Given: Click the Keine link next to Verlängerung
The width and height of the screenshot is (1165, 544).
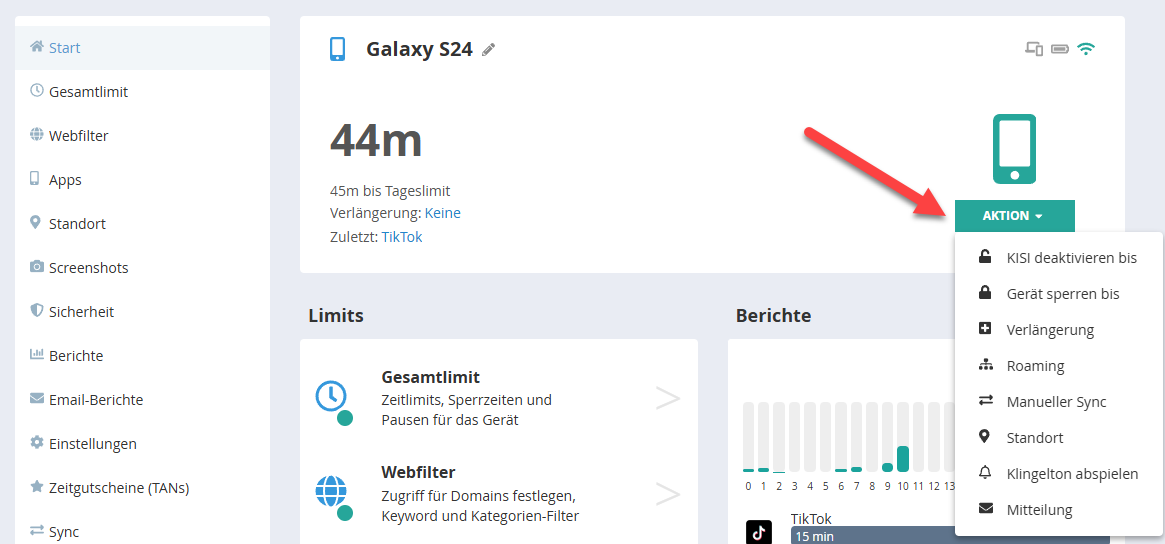Looking at the screenshot, I should pyautogui.click(x=443, y=213).
